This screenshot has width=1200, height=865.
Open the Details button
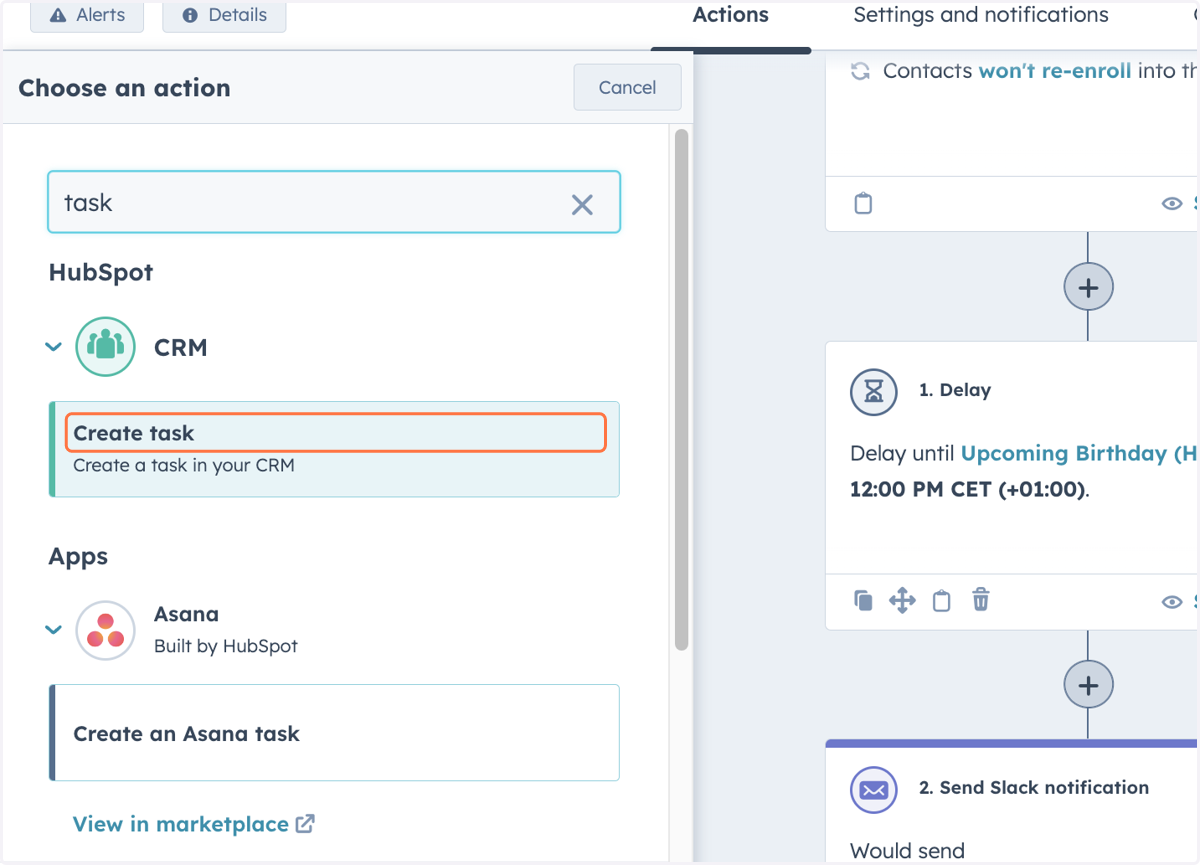[x=224, y=16]
